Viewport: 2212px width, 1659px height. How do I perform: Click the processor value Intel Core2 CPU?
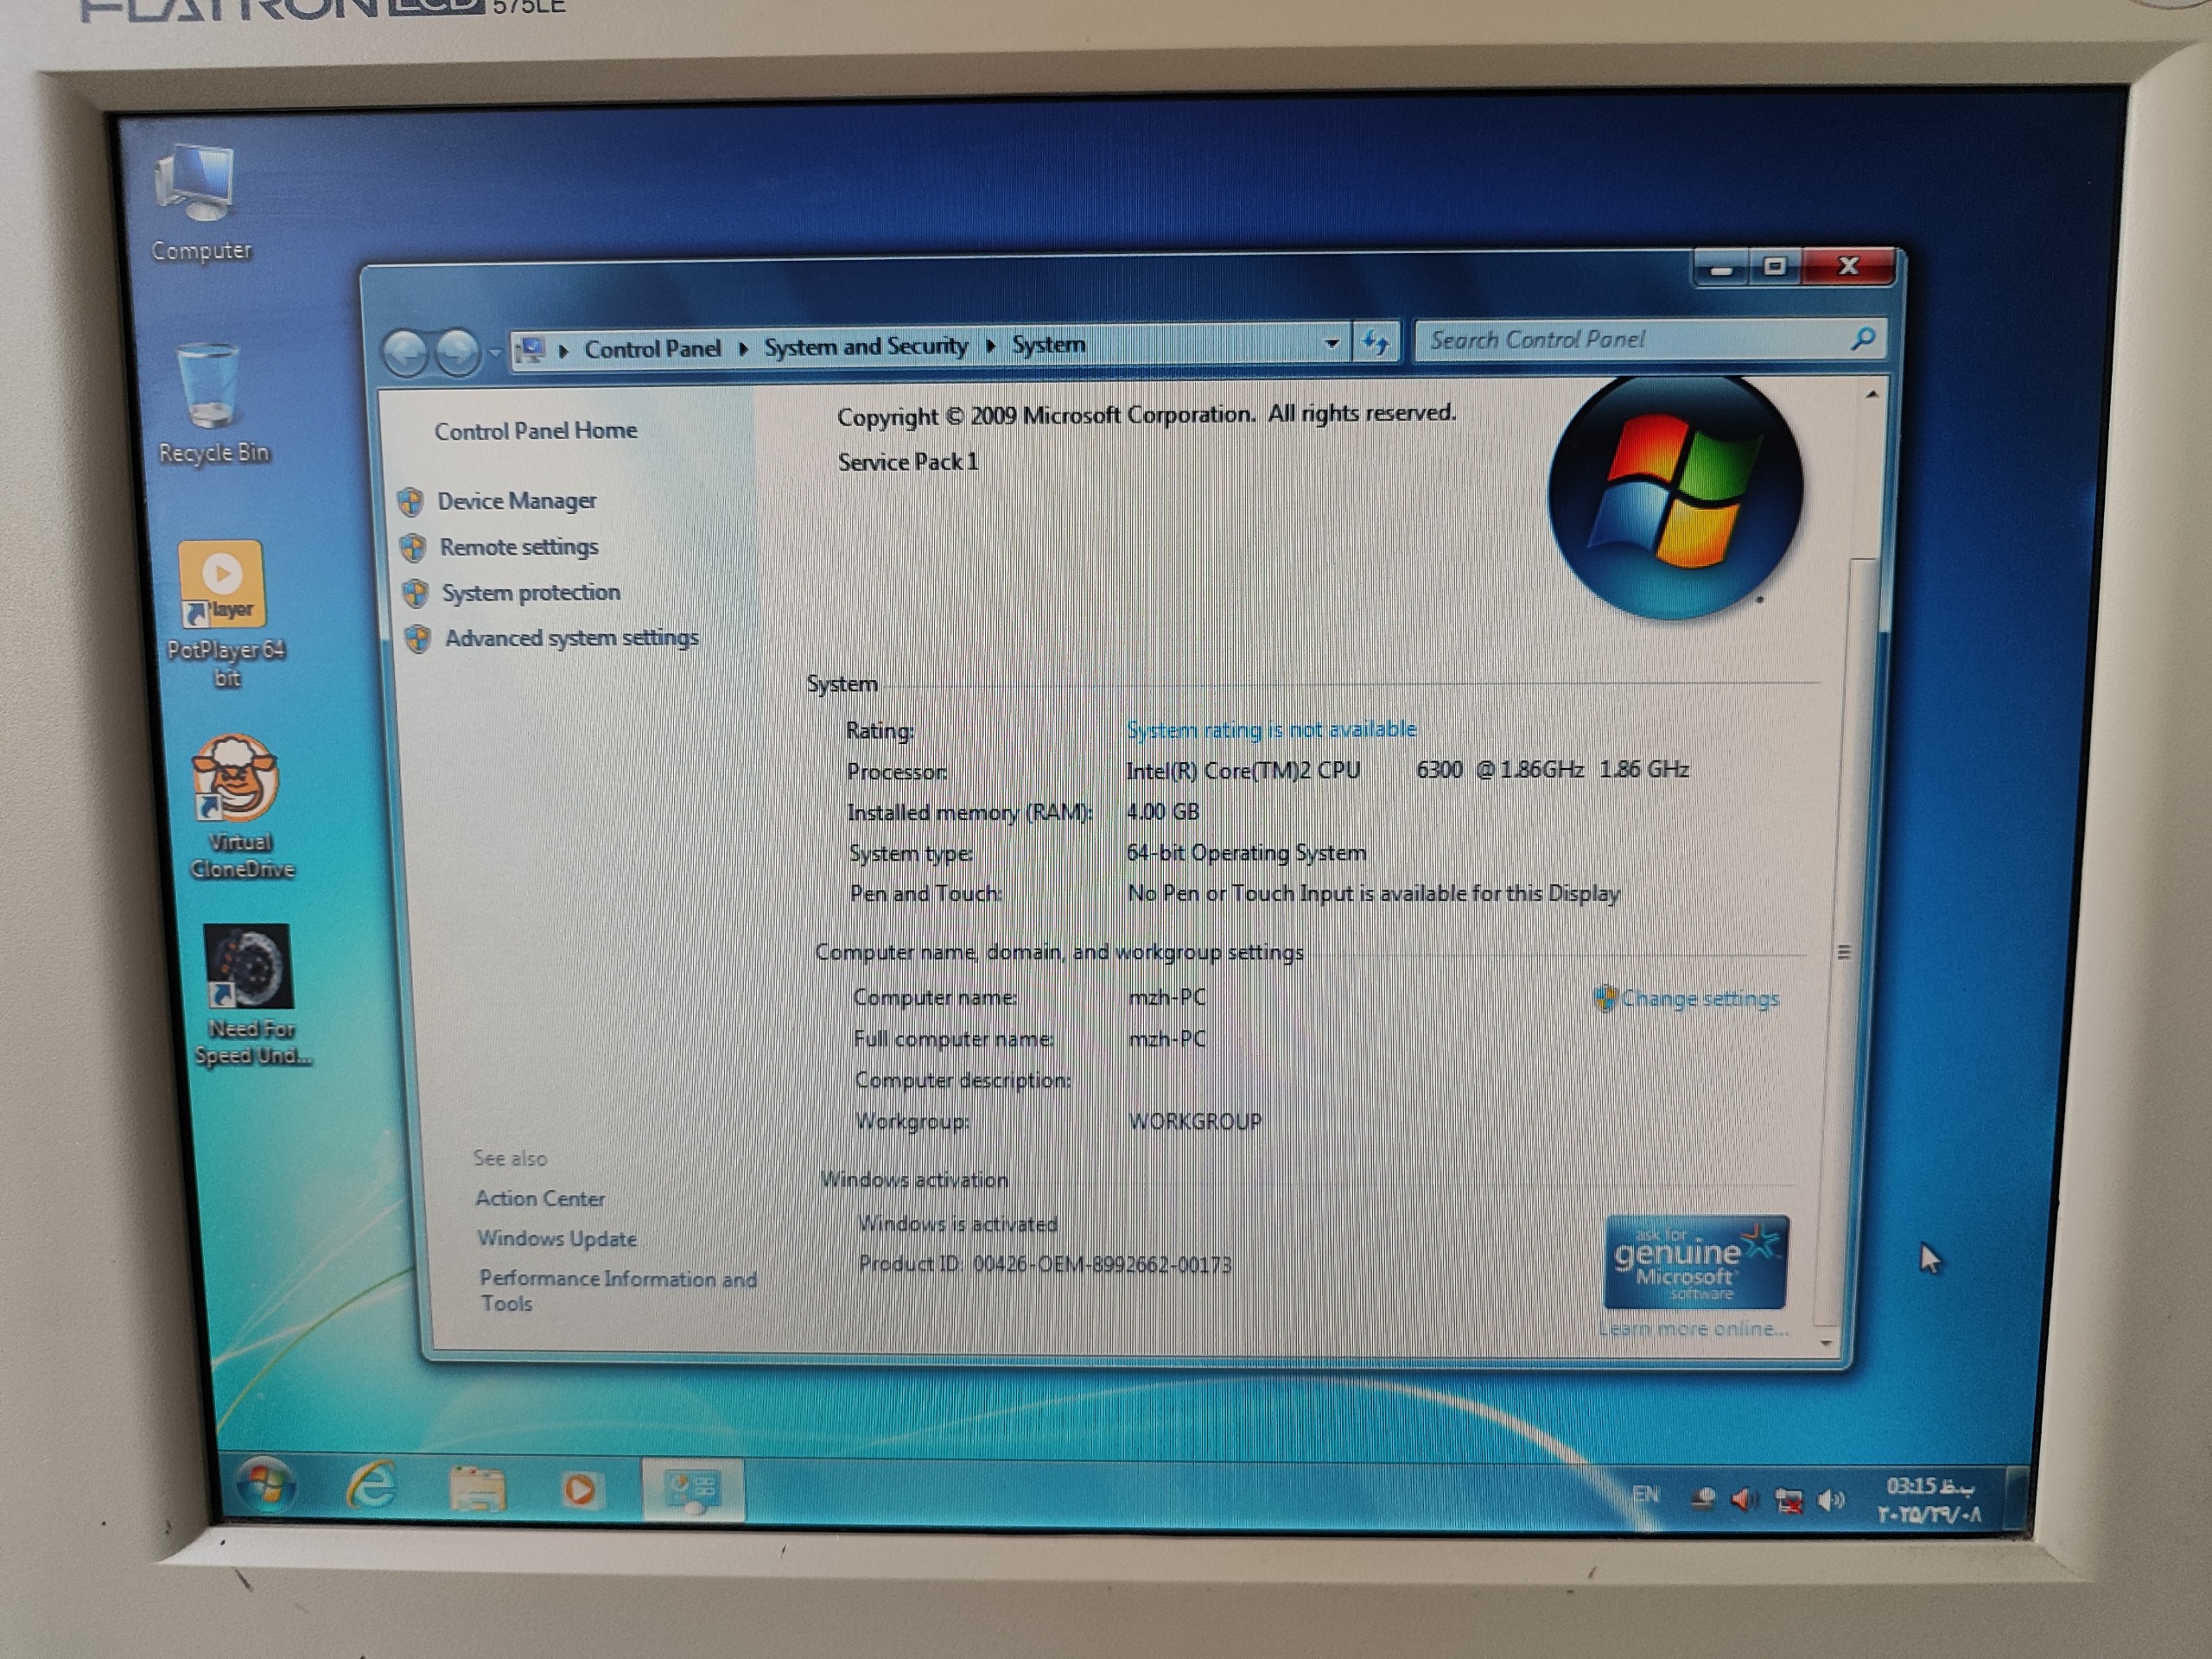[1407, 770]
